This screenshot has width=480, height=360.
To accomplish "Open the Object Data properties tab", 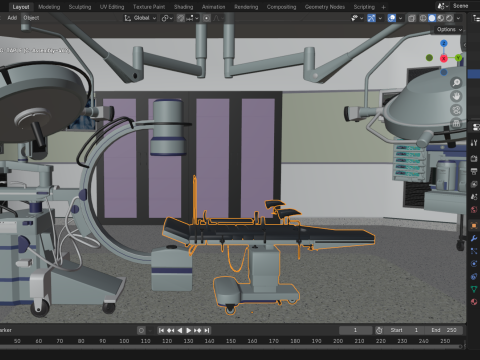I will coord(474,289).
